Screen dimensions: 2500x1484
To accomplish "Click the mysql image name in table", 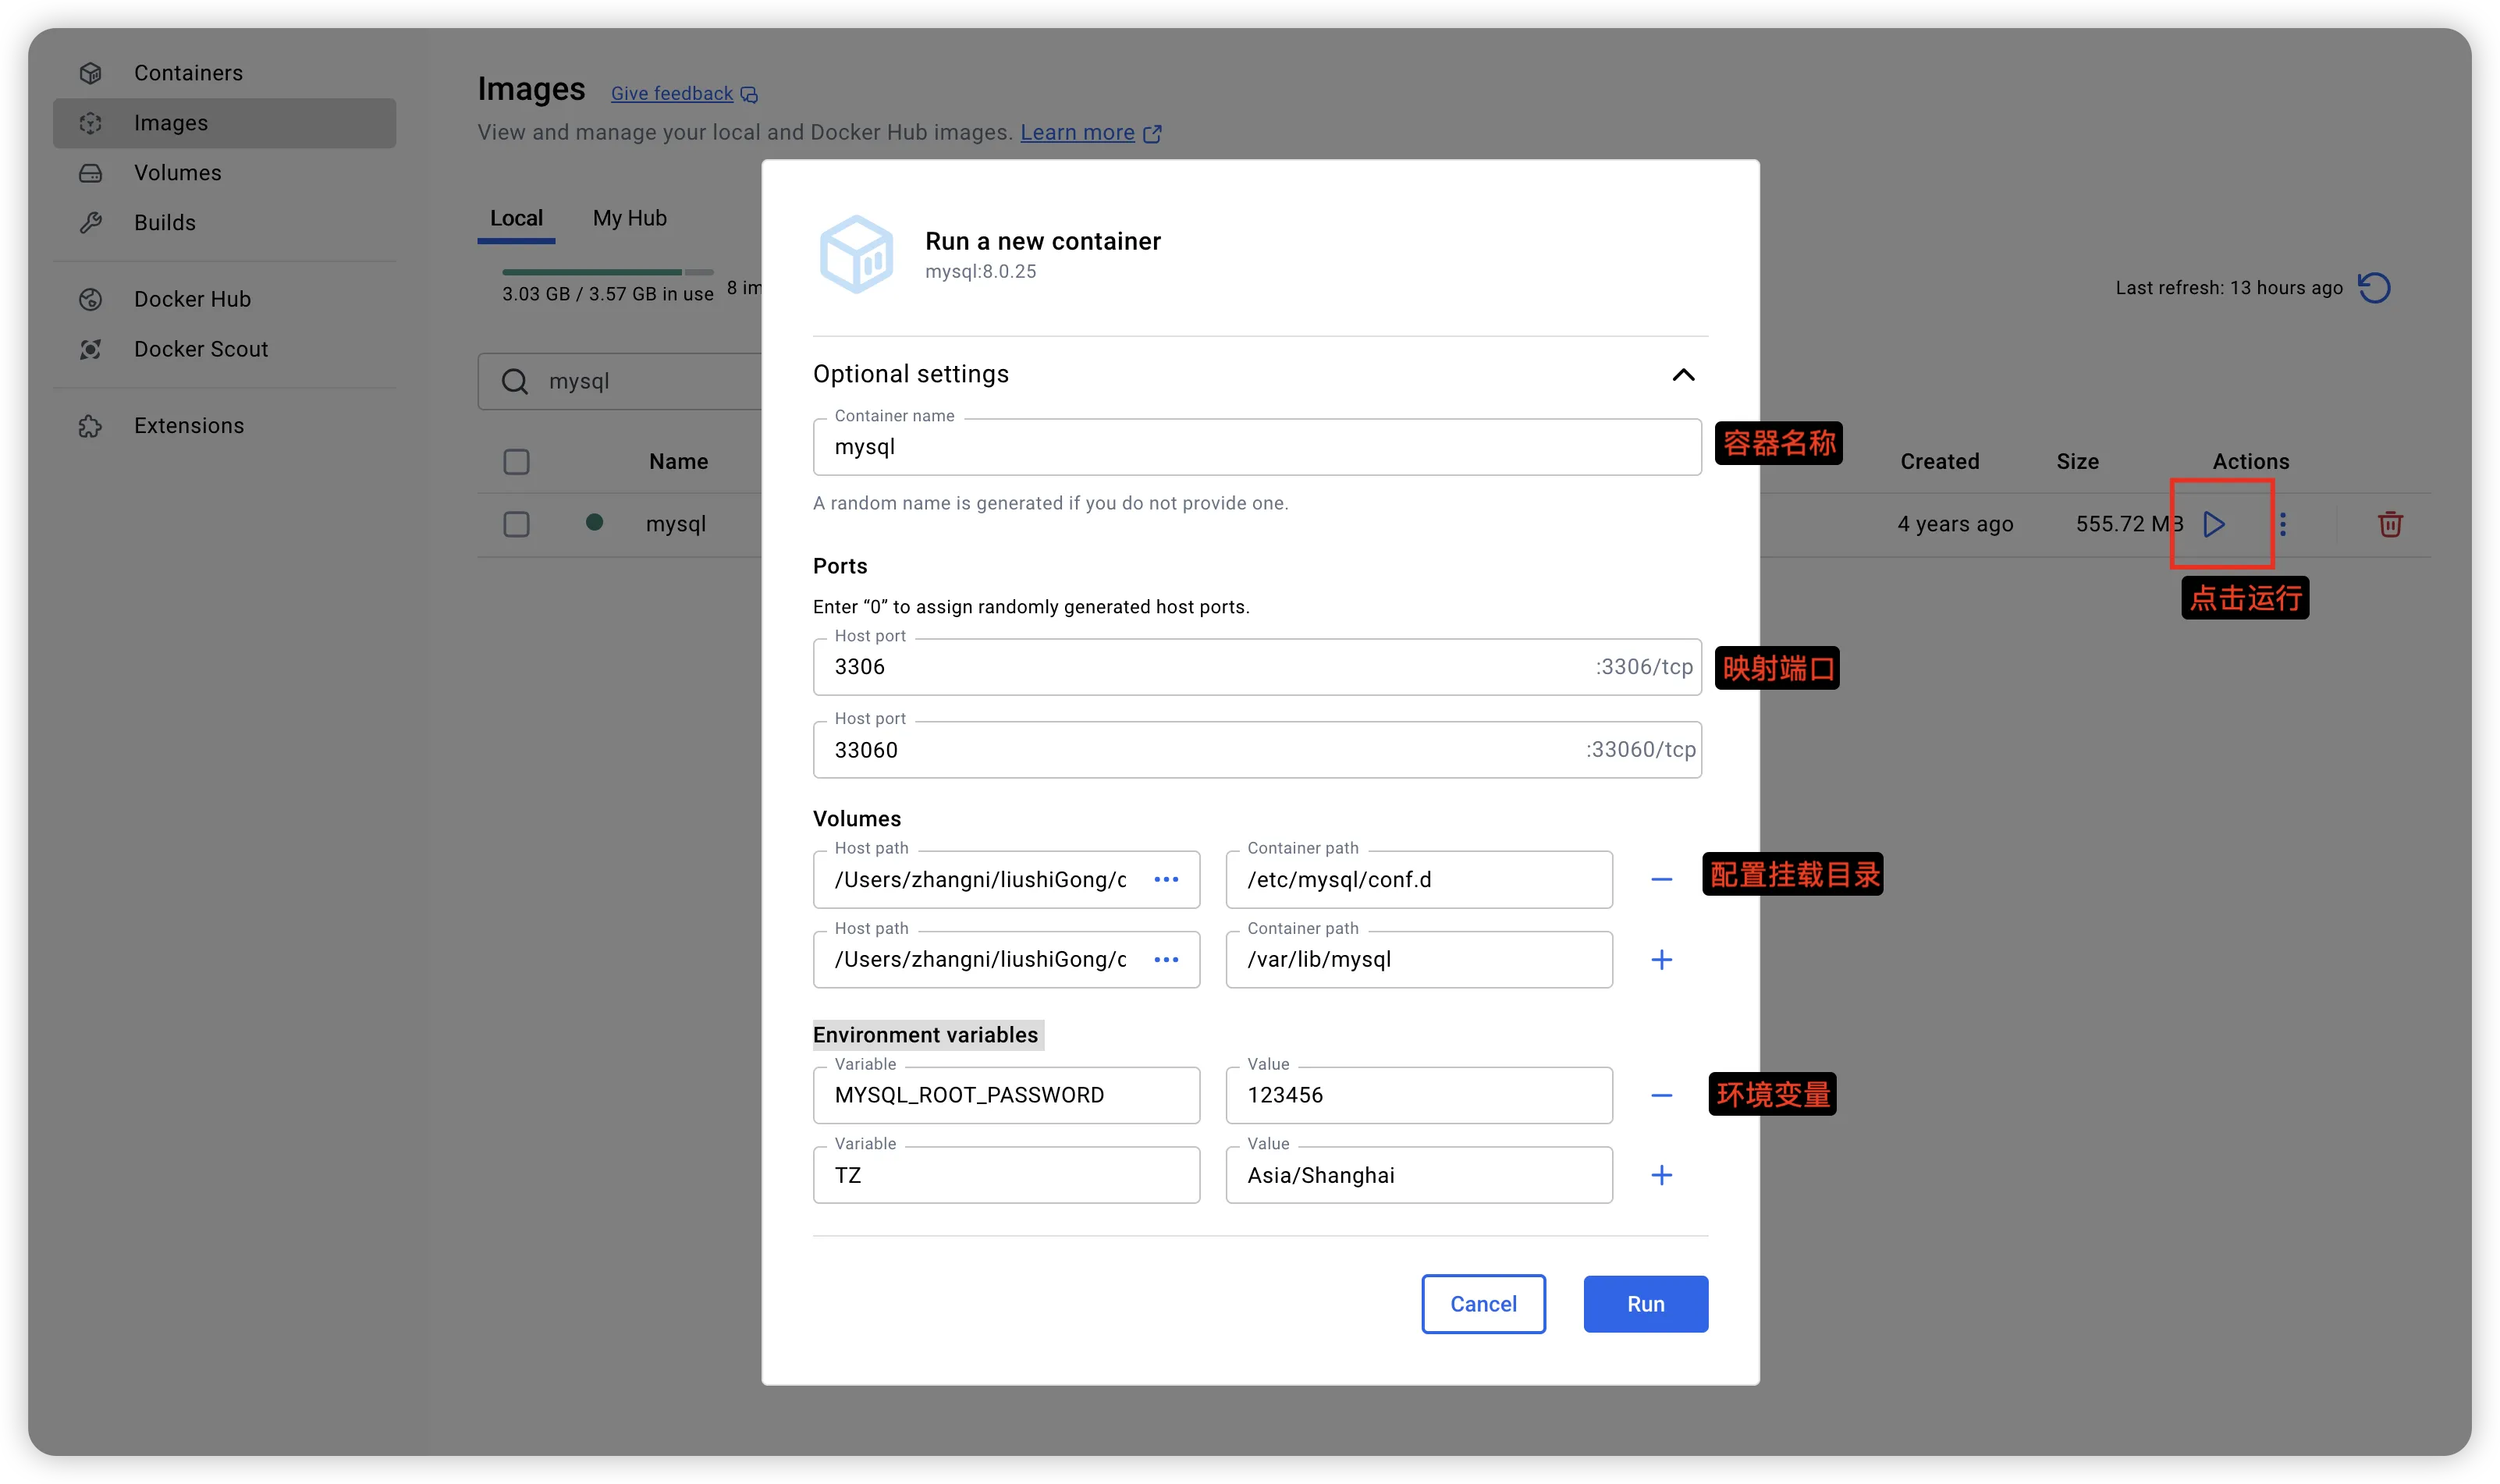I will point(676,524).
